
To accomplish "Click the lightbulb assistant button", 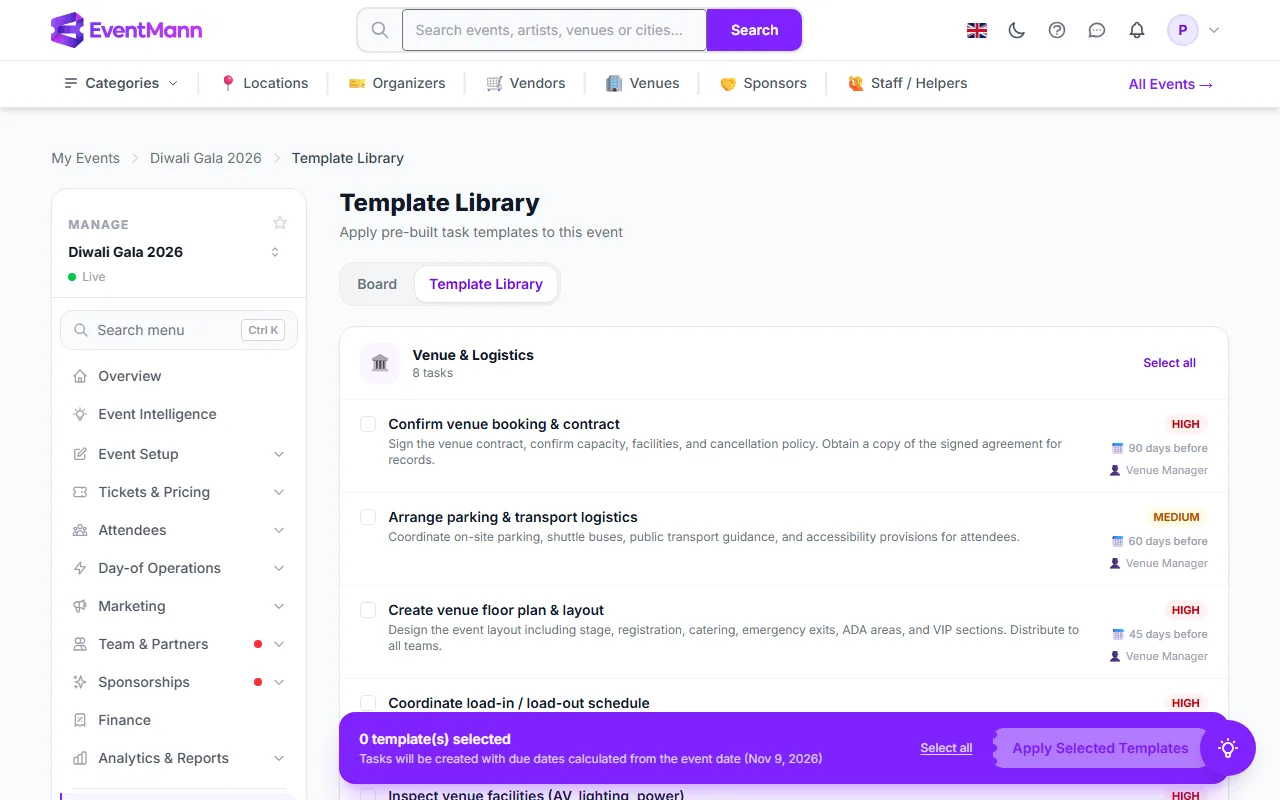I will 1228,748.
